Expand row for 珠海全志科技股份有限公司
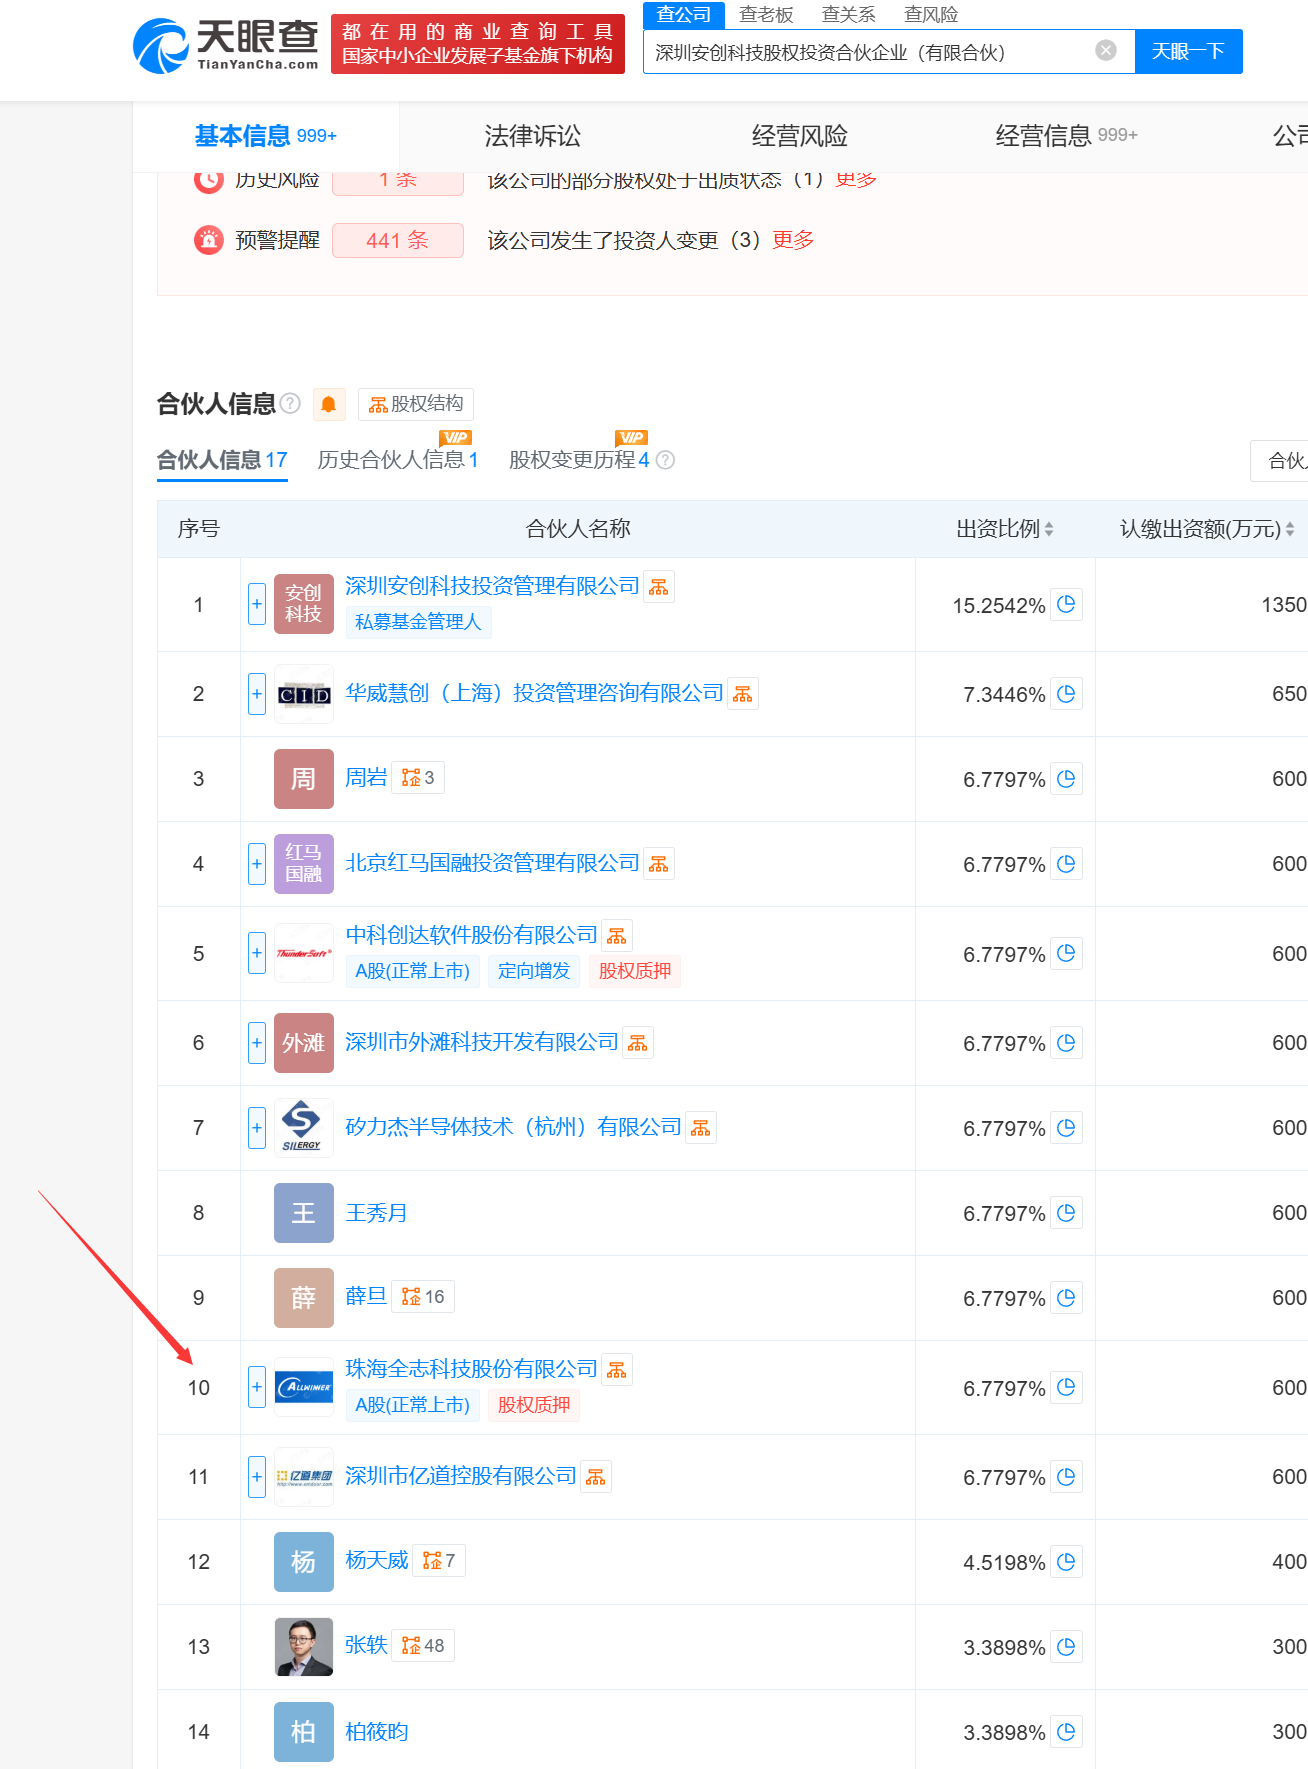 coord(257,1387)
